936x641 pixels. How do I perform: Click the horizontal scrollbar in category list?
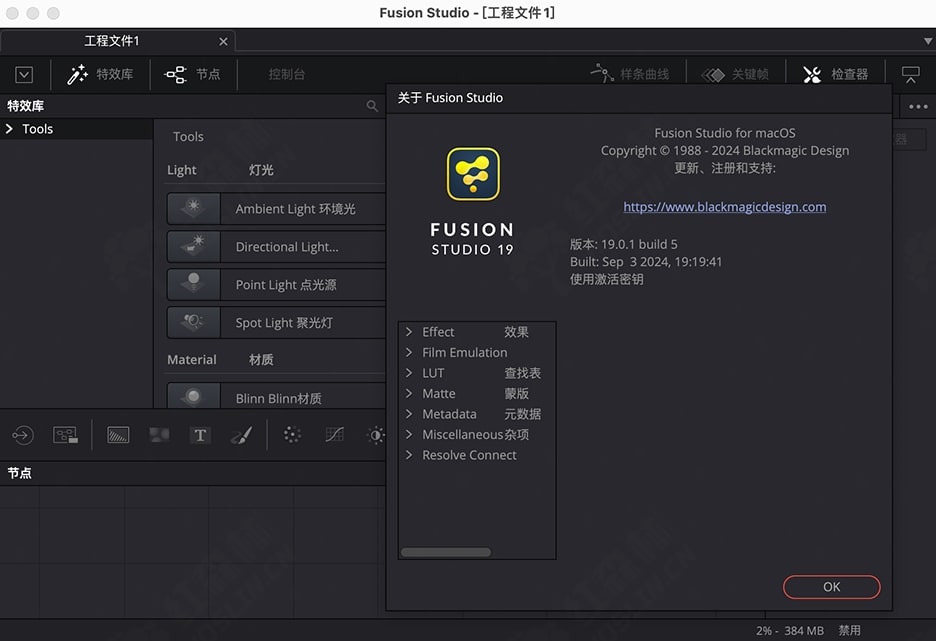click(x=446, y=553)
